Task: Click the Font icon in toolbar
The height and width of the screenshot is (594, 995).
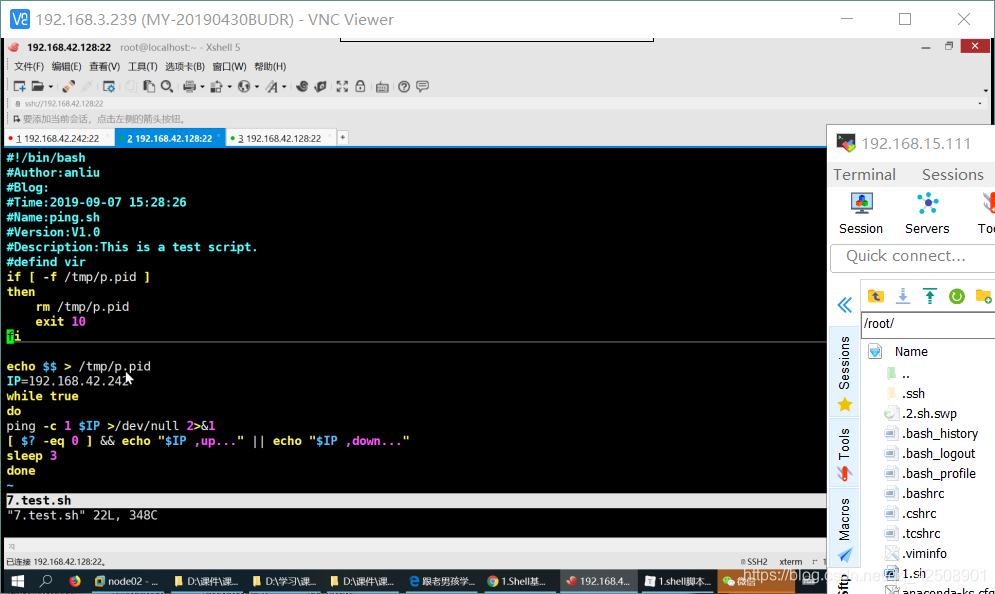Action: (272, 86)
